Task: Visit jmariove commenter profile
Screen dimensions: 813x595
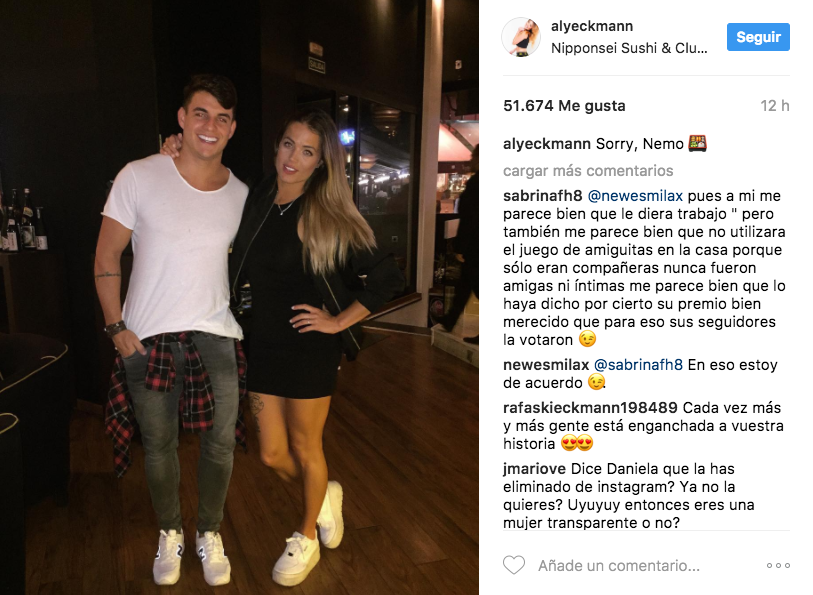Action: 534,469
